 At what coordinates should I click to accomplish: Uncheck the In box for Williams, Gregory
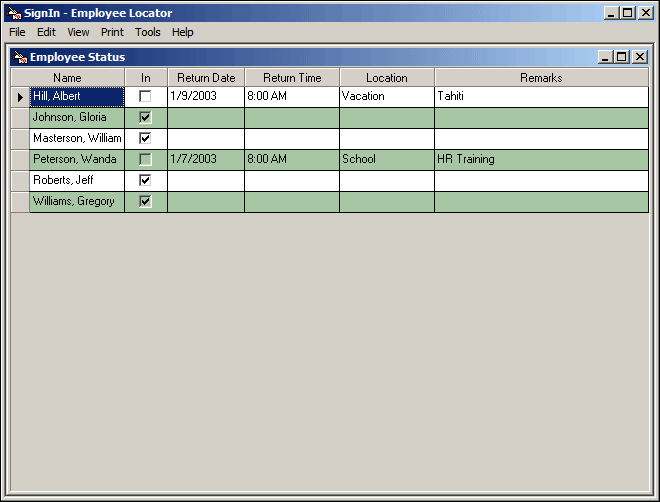click(x=145, y=202)
